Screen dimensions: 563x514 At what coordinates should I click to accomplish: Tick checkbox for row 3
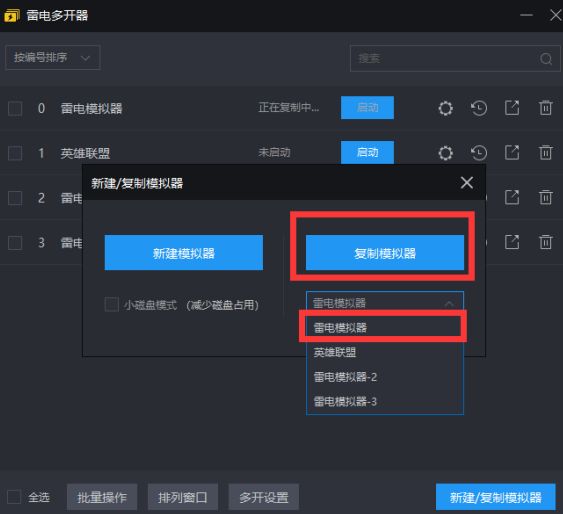(15, 243)
